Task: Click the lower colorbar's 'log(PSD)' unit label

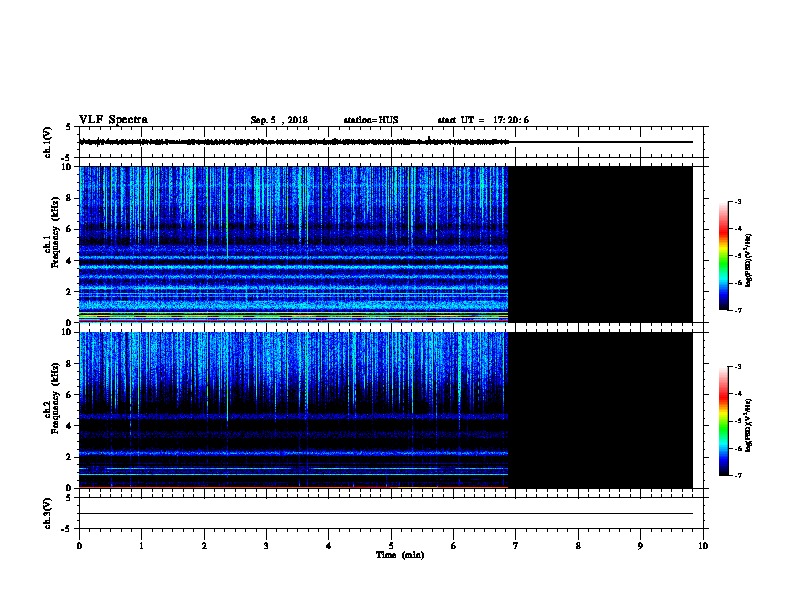Action: point(748,425)
